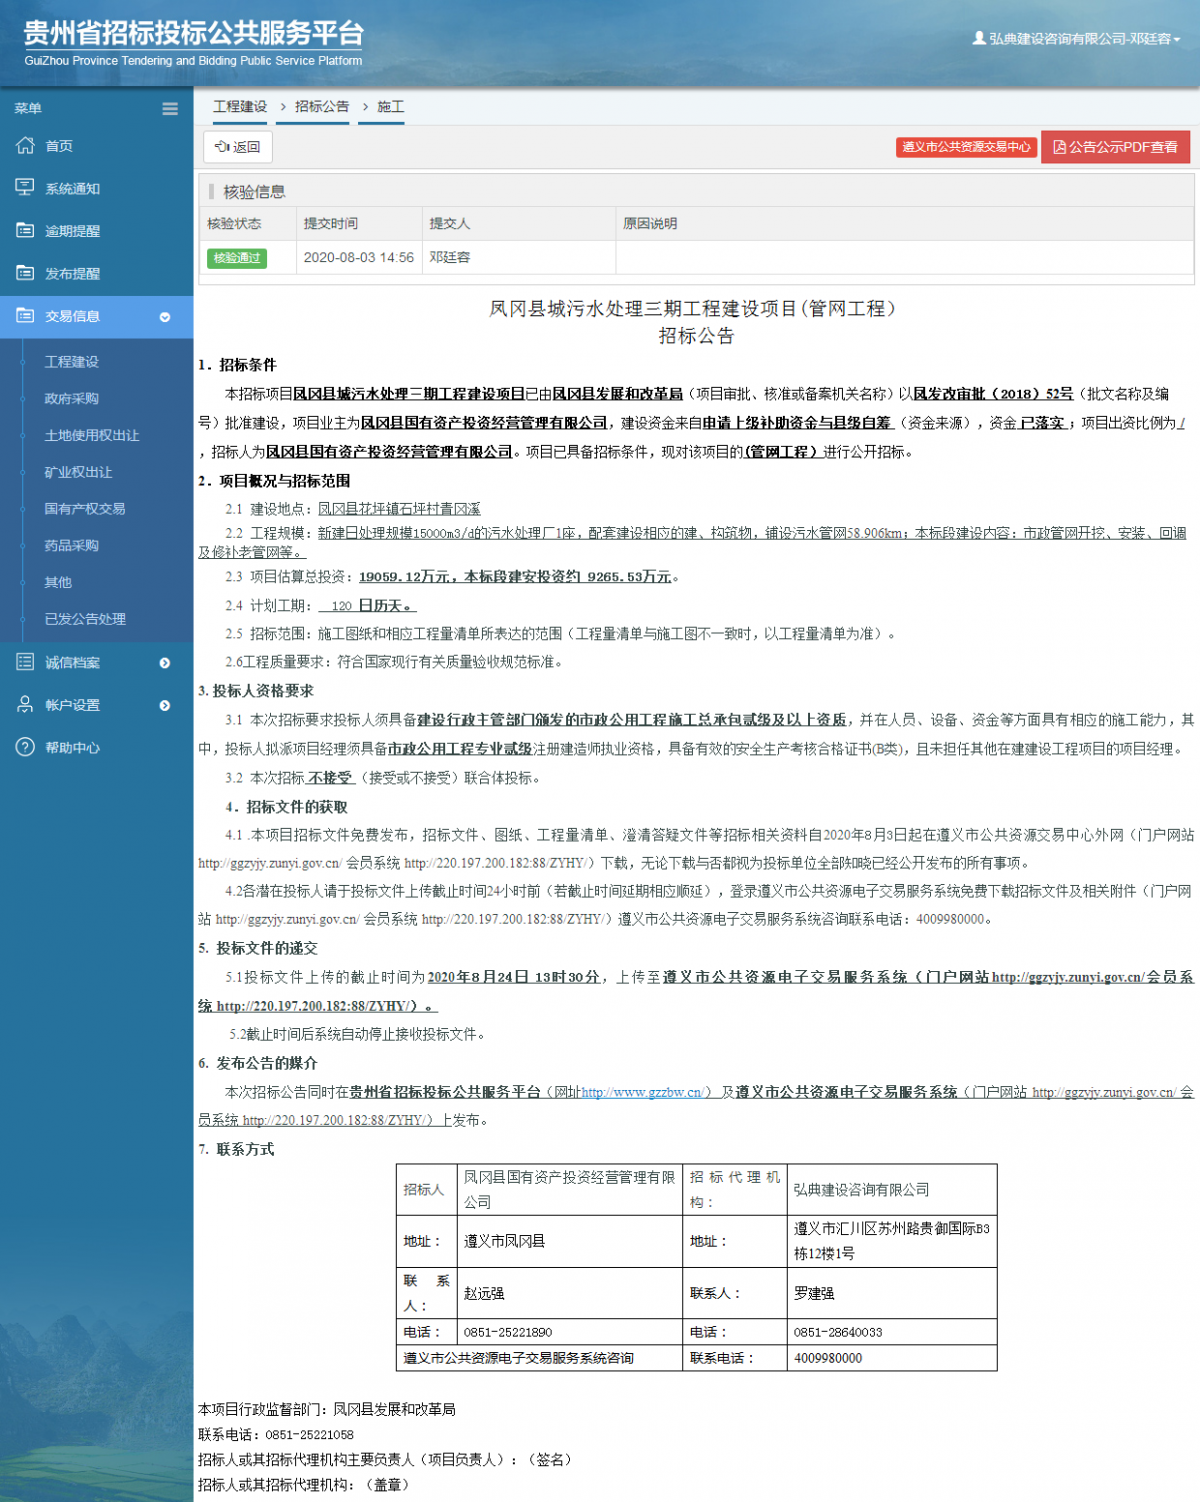
Task: Open 逾期提醒 using its reminder icon
Action: click(x=25, y=230)
